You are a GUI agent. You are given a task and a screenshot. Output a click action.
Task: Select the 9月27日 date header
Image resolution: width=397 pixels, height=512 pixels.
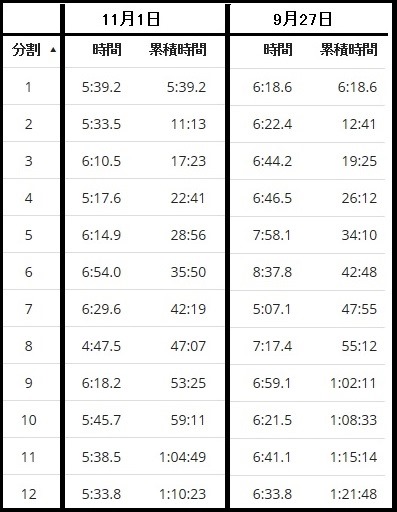(x=303, y=19)
